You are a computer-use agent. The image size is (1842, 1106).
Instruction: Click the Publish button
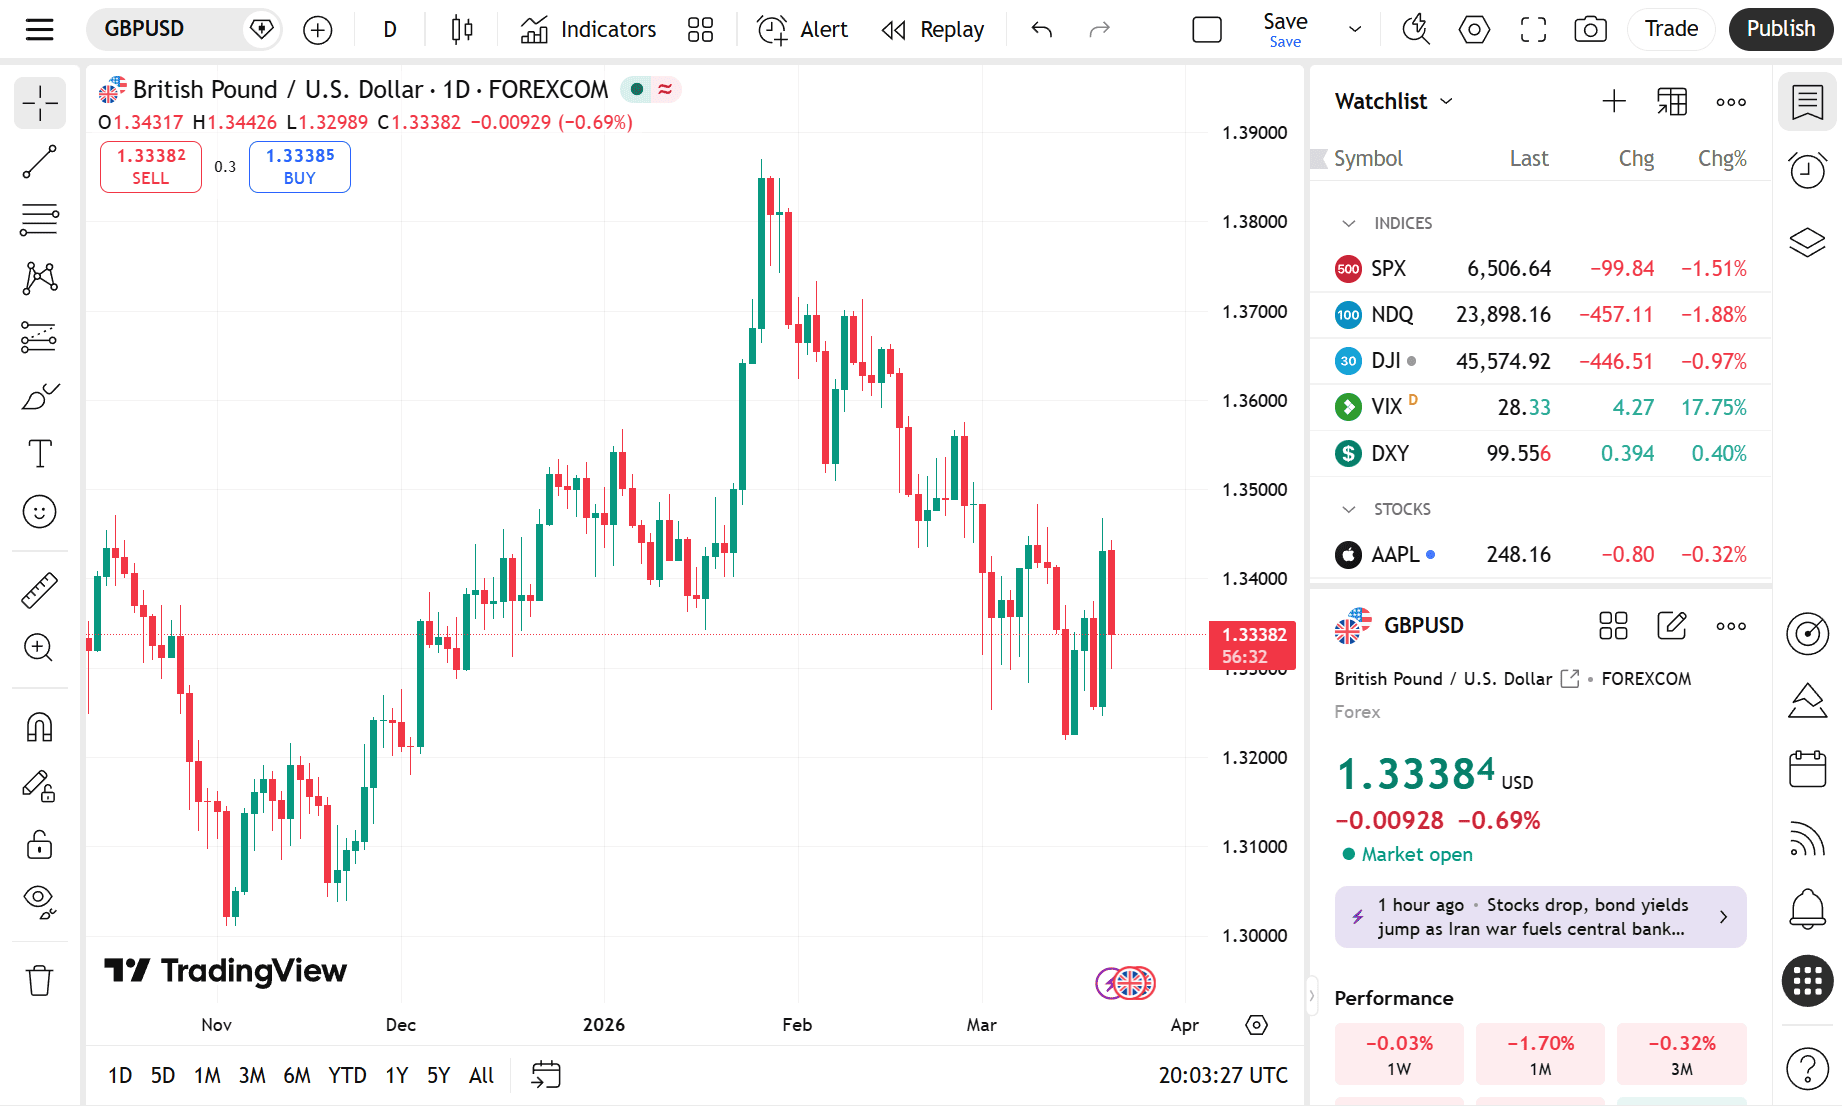pyautogui.click(x=1780, y=29)
